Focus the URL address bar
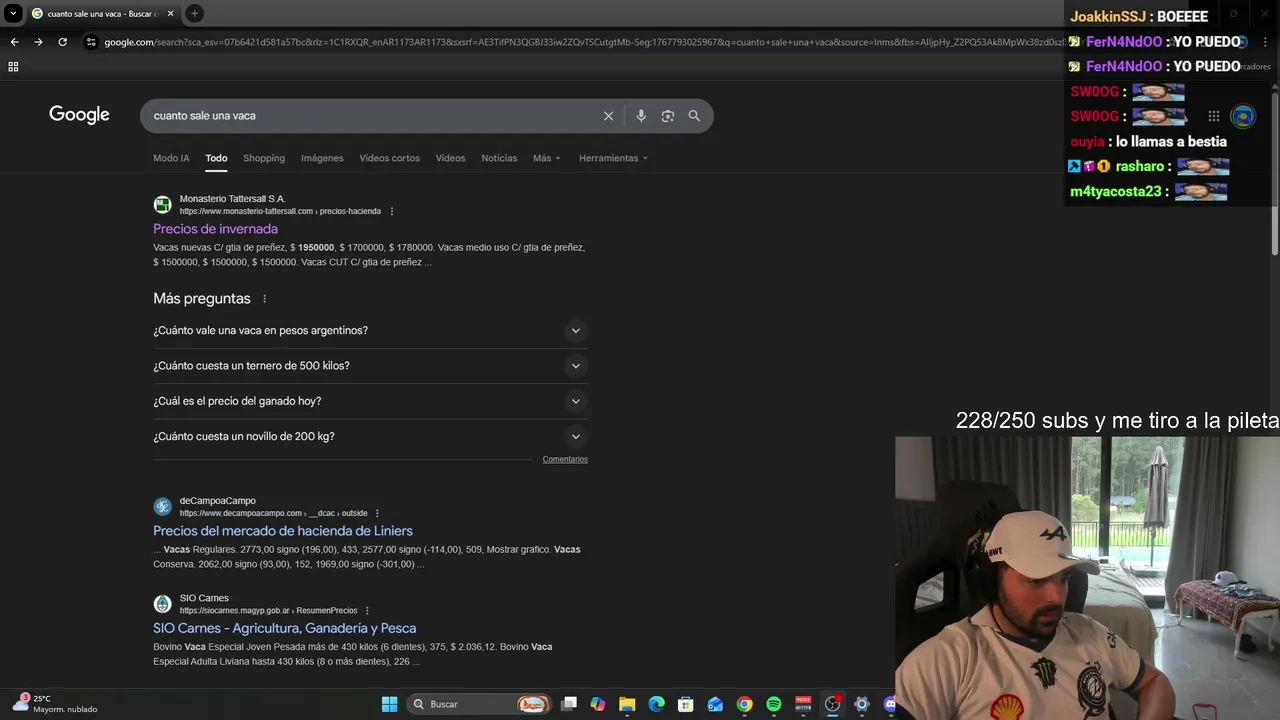This screenshot has height=720, width=1280. (x=585, y=42)
